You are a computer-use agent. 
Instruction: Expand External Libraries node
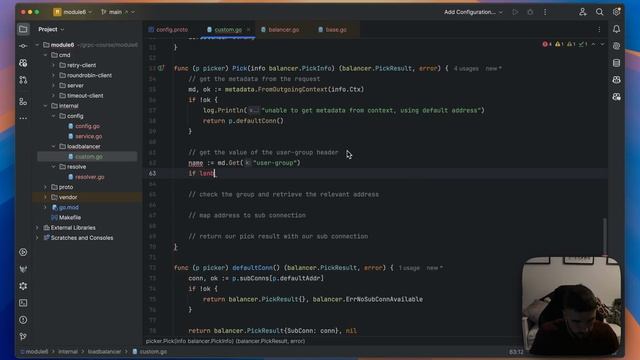coord(38,228)
